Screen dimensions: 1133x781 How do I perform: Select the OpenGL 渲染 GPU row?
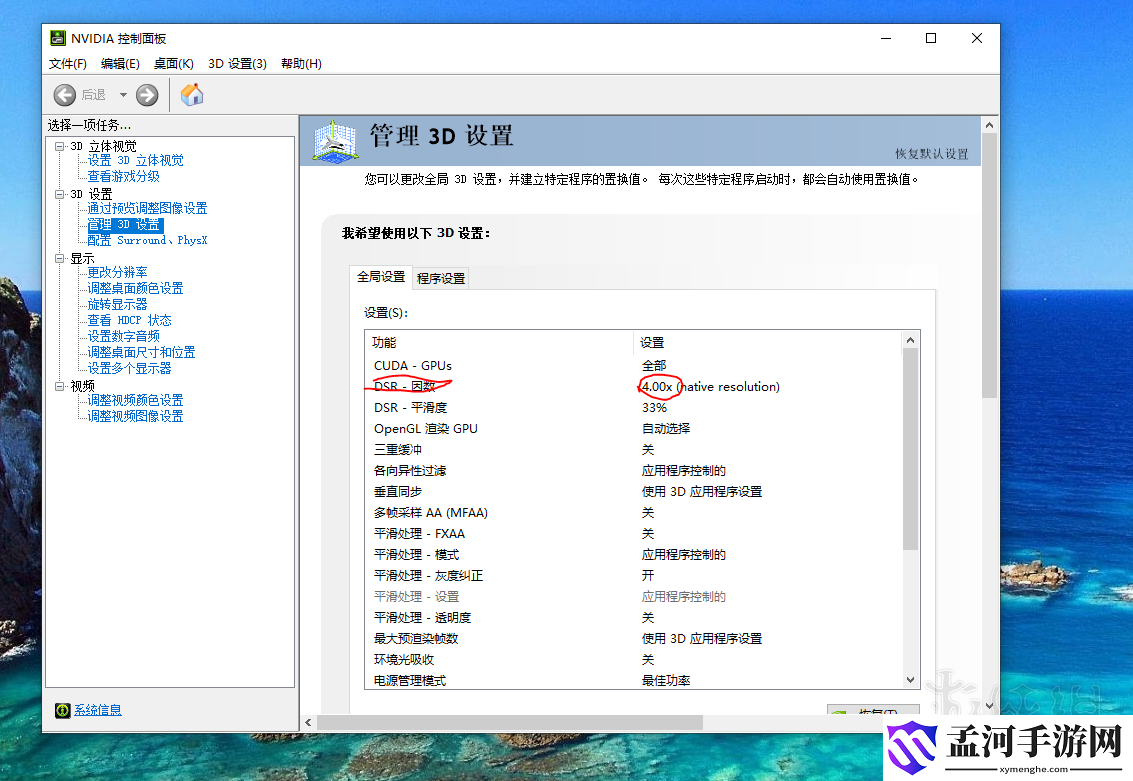coord(634,428)
